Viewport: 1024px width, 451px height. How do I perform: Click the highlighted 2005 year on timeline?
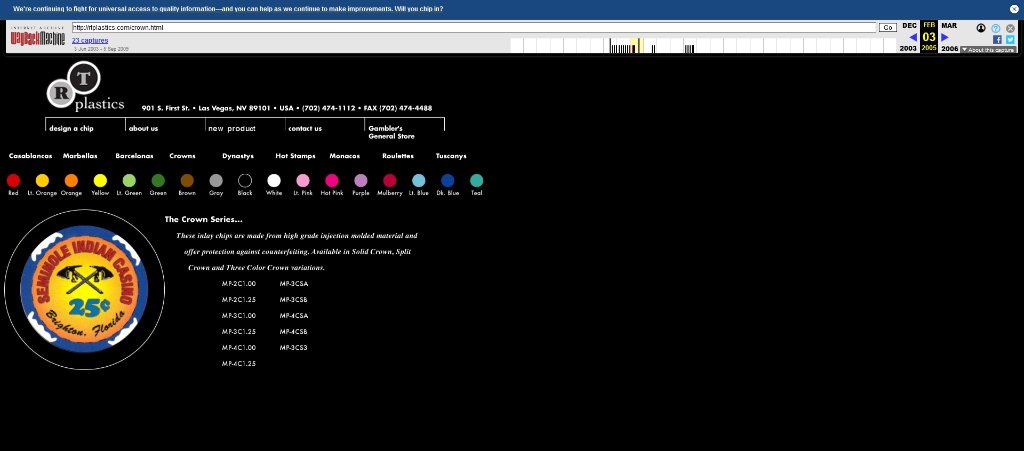929,48
